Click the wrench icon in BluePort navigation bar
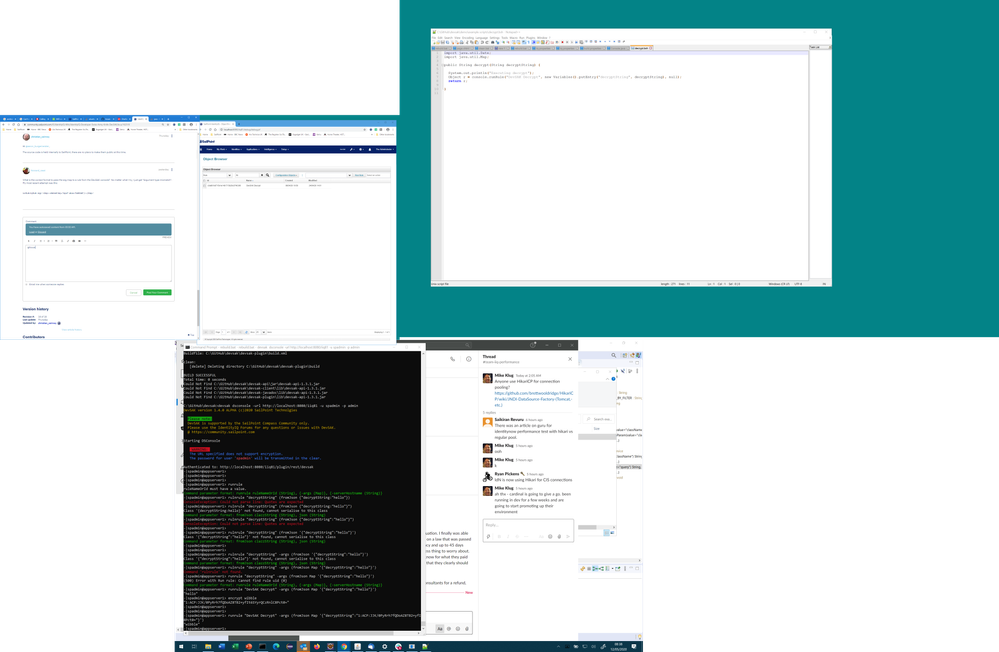This screenshot has height=652, width=999. [x=351, y=150]
